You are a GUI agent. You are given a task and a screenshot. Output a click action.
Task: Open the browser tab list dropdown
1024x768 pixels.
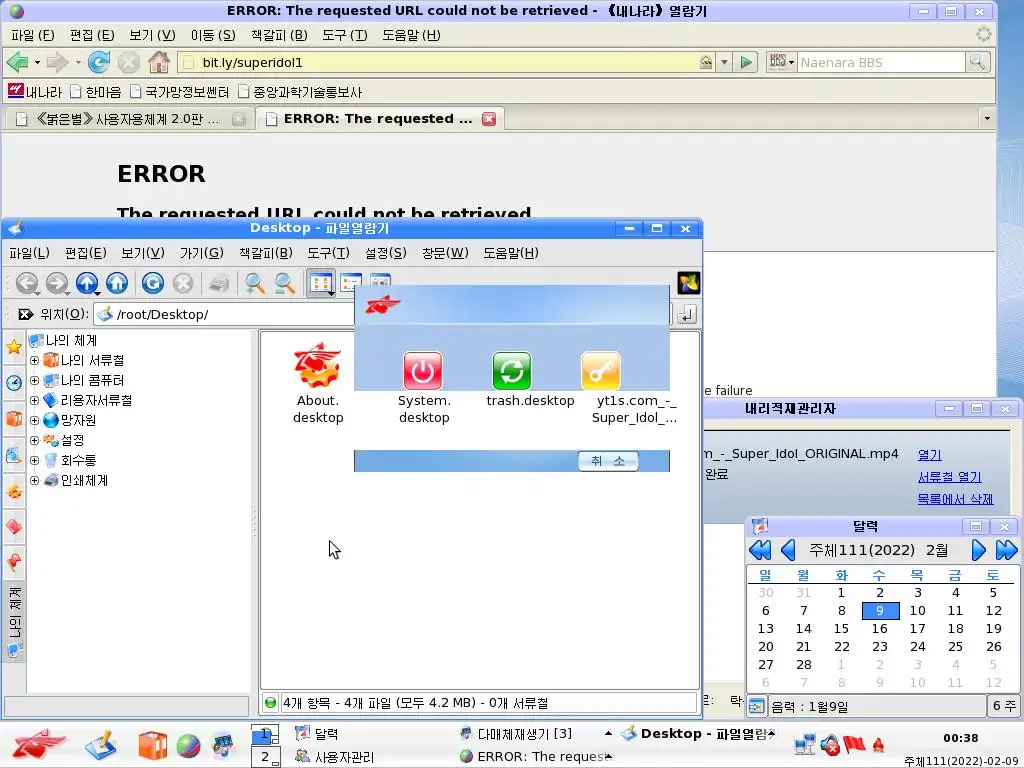point(987,118)
